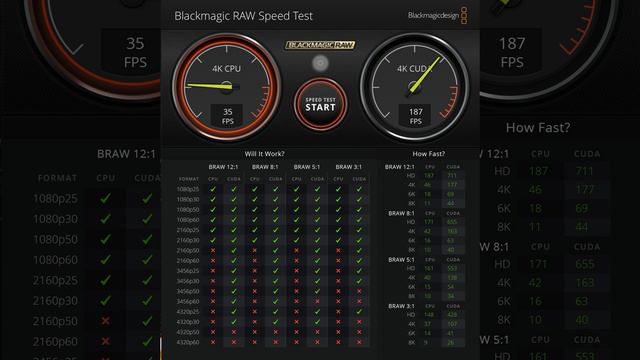Click BRAW 3:1 label in How Fast table
This screenshot has width=640, height=360.
401,306
